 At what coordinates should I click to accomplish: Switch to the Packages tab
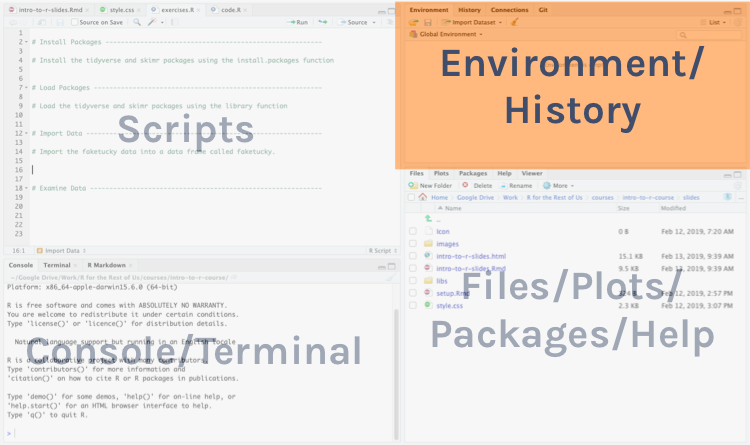tap(473, 174)
